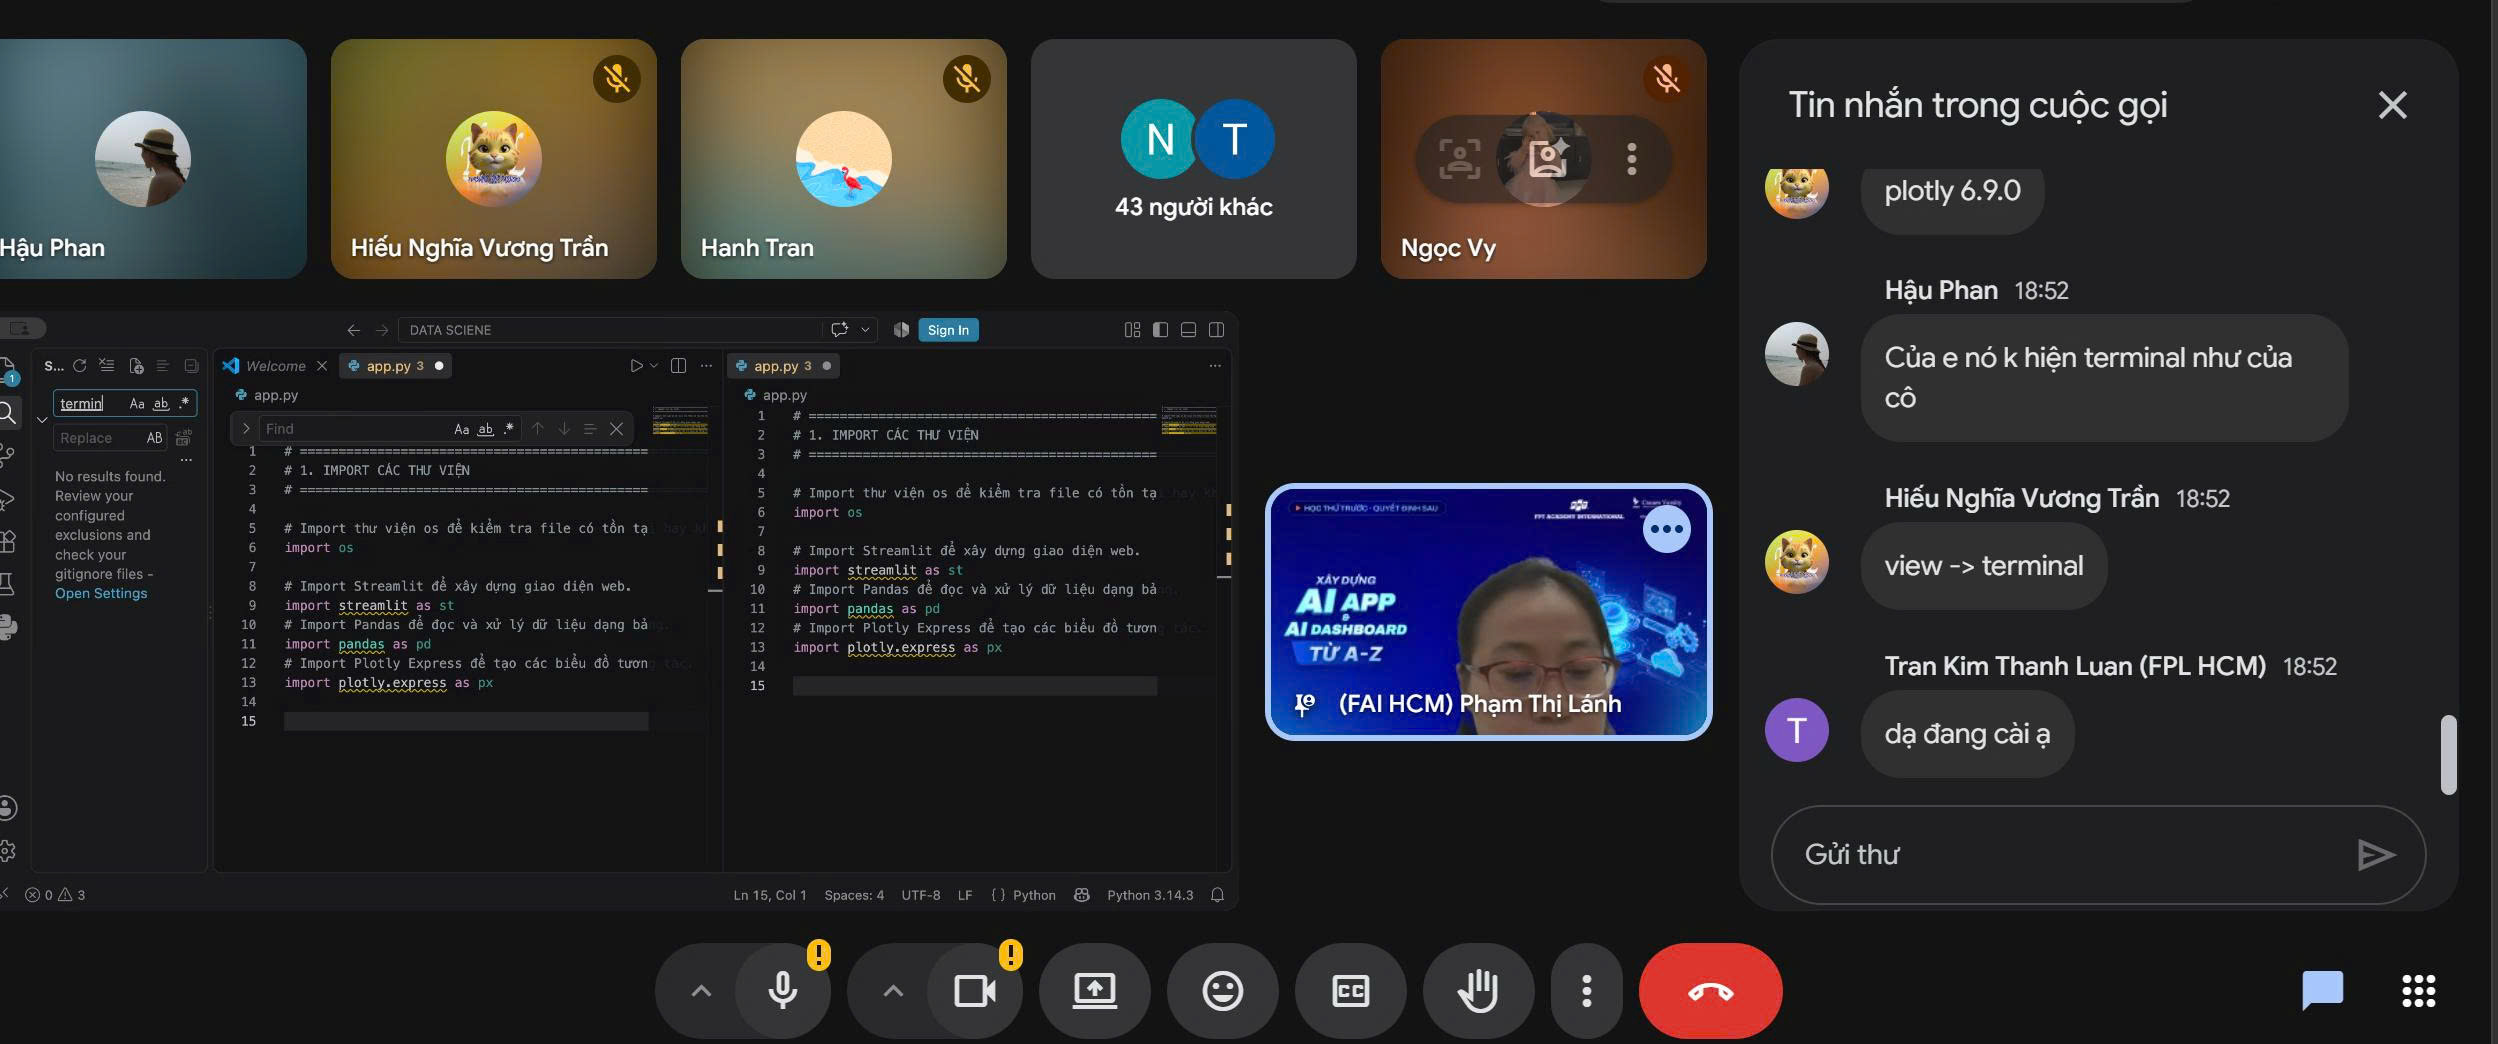Collapse the replace row in the search sidebar
2498x1044 pixels.
pos(42,420)
